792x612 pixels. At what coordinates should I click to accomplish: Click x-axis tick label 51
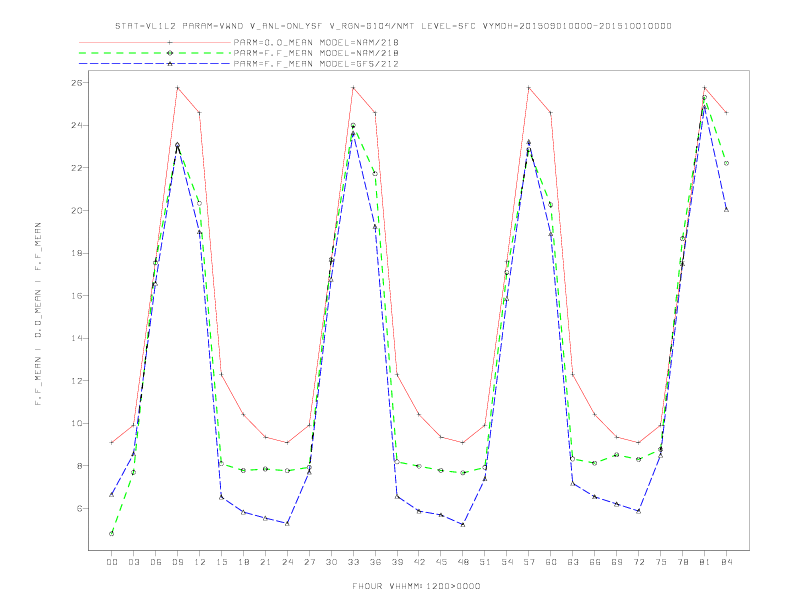(485, 562)
